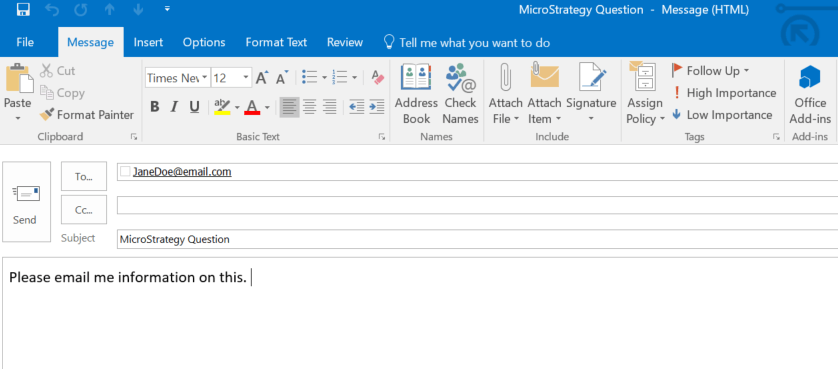Click the To... button
The width and height of the screenshot is (838, 369).
click(84, 176)
